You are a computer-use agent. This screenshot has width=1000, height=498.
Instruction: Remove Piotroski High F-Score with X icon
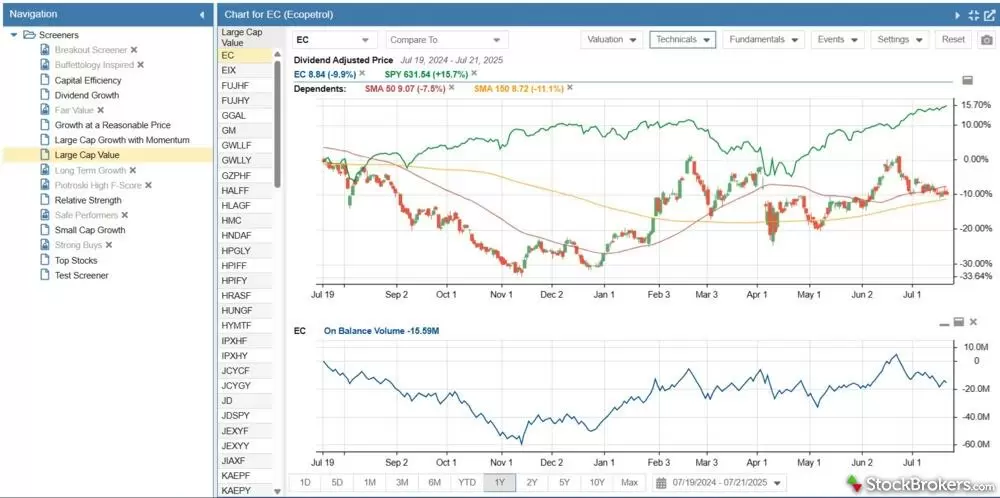tap(148, 185)
